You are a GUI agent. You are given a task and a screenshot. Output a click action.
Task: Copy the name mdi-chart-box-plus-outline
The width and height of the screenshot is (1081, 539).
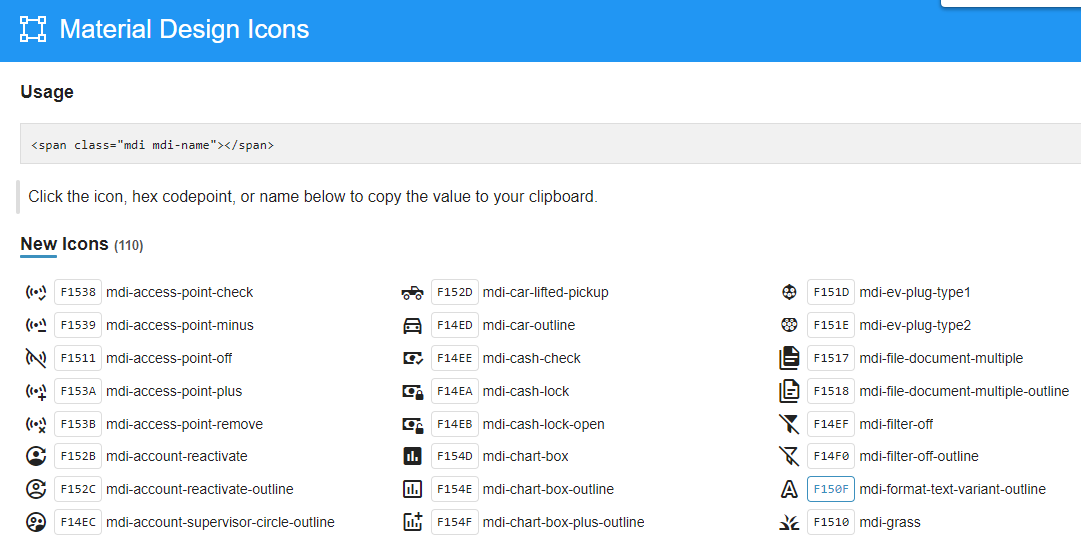[x=564, y=522]
